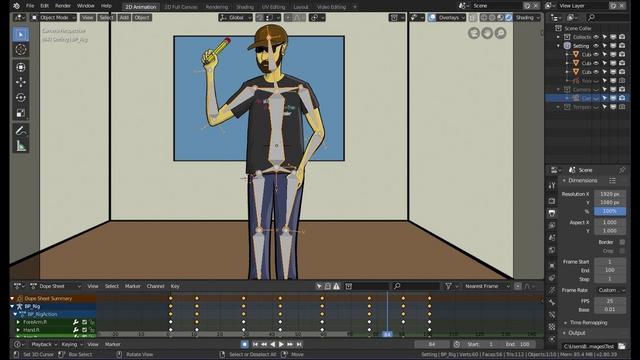Pin the Scene properties context
Image resolution: width=640 pixels, height=360 pixels.
point(622,170)
